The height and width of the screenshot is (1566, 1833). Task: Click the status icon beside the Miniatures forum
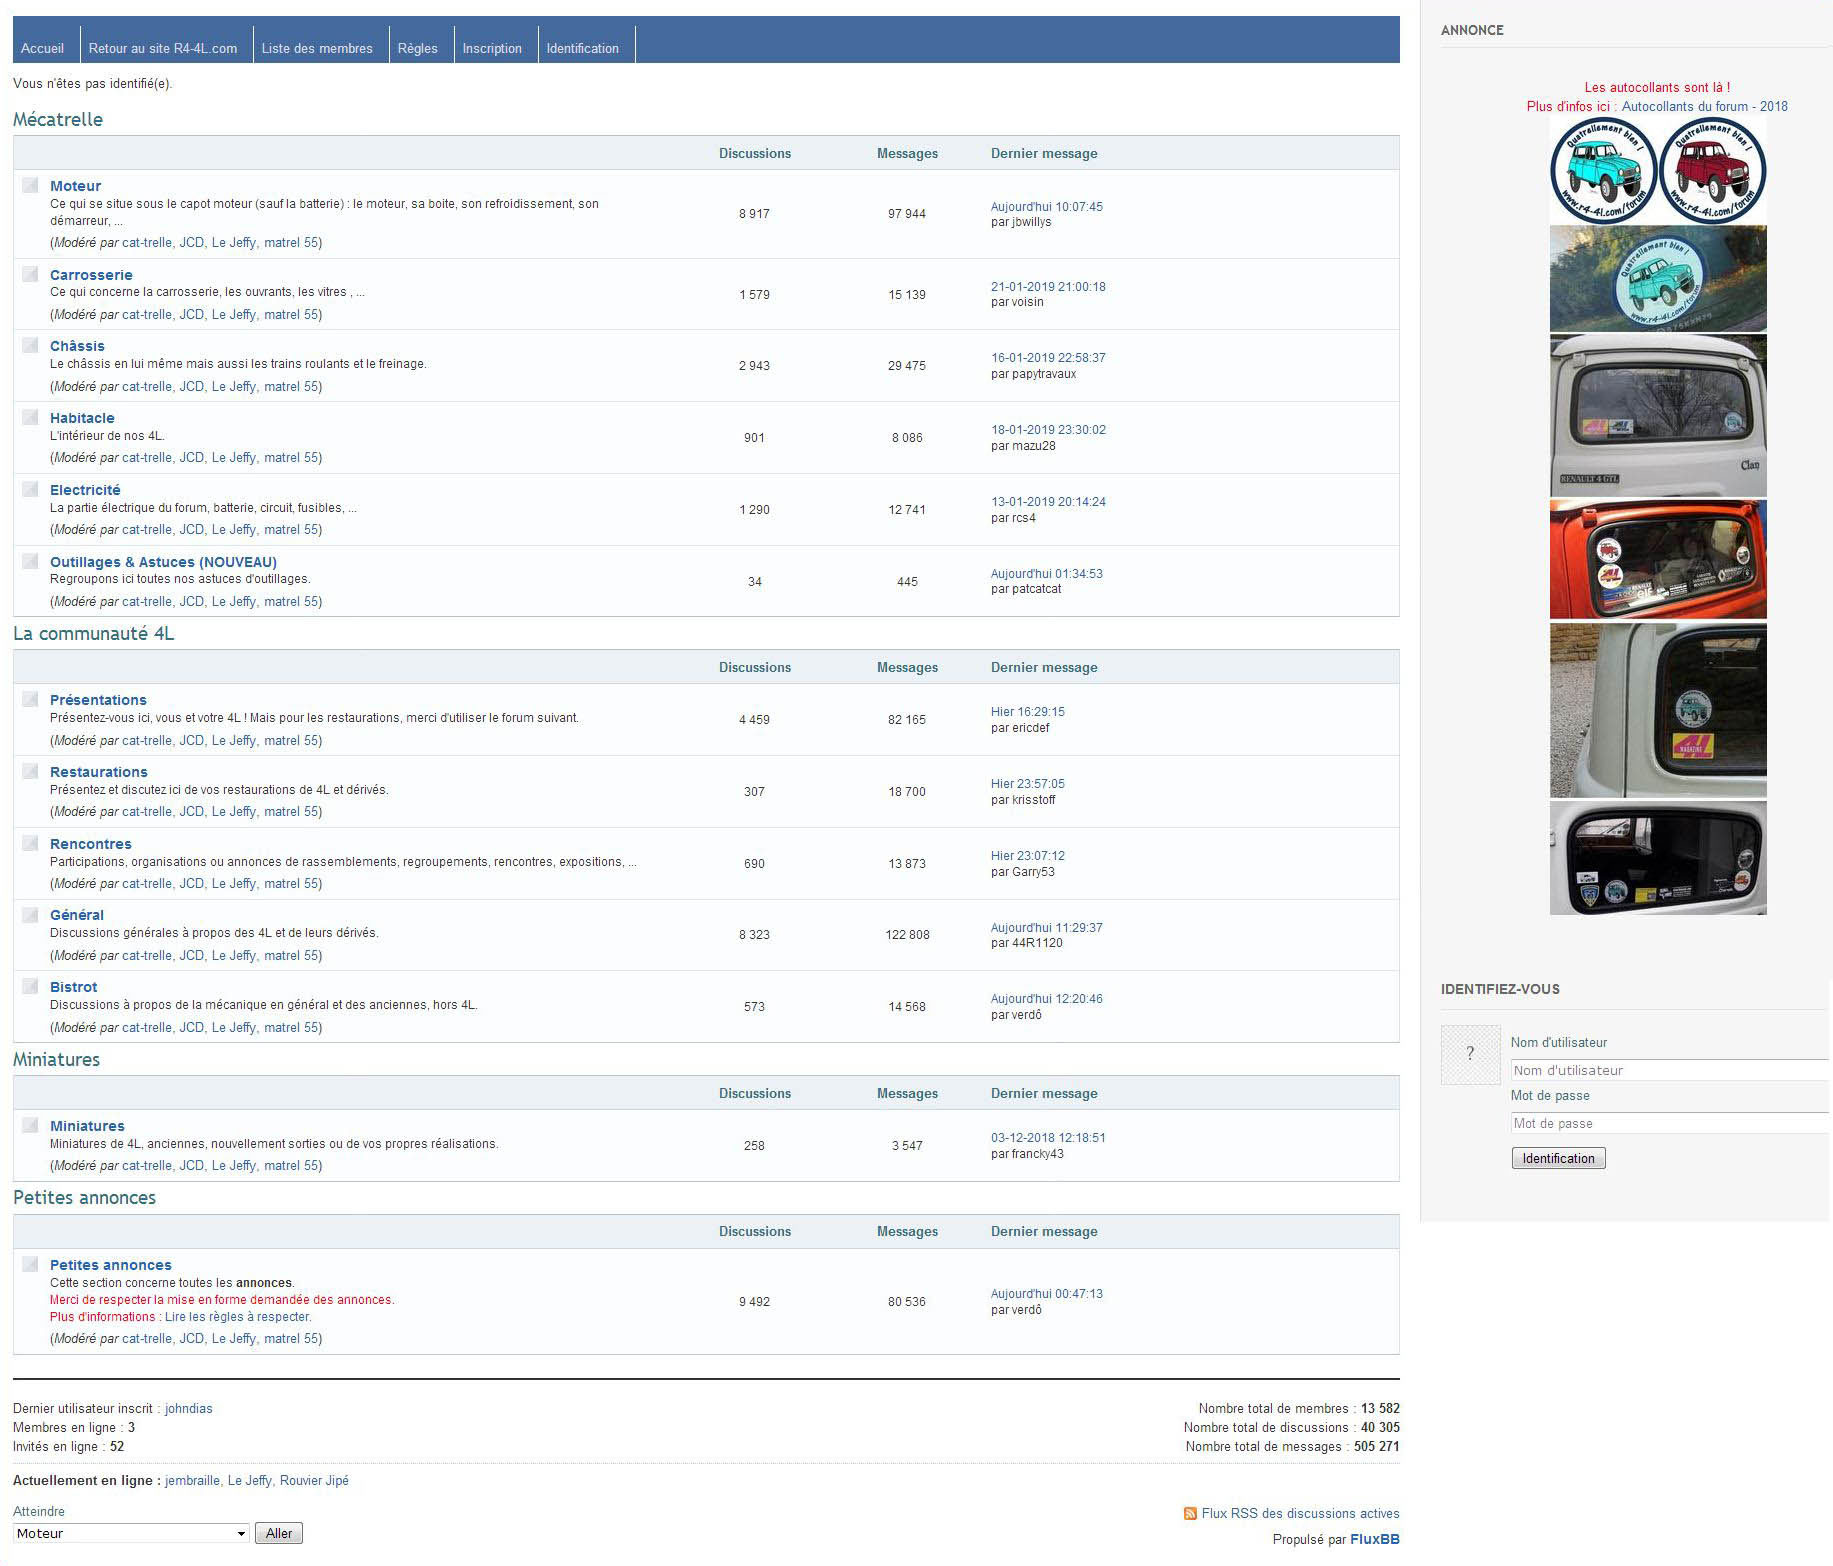30,1125
